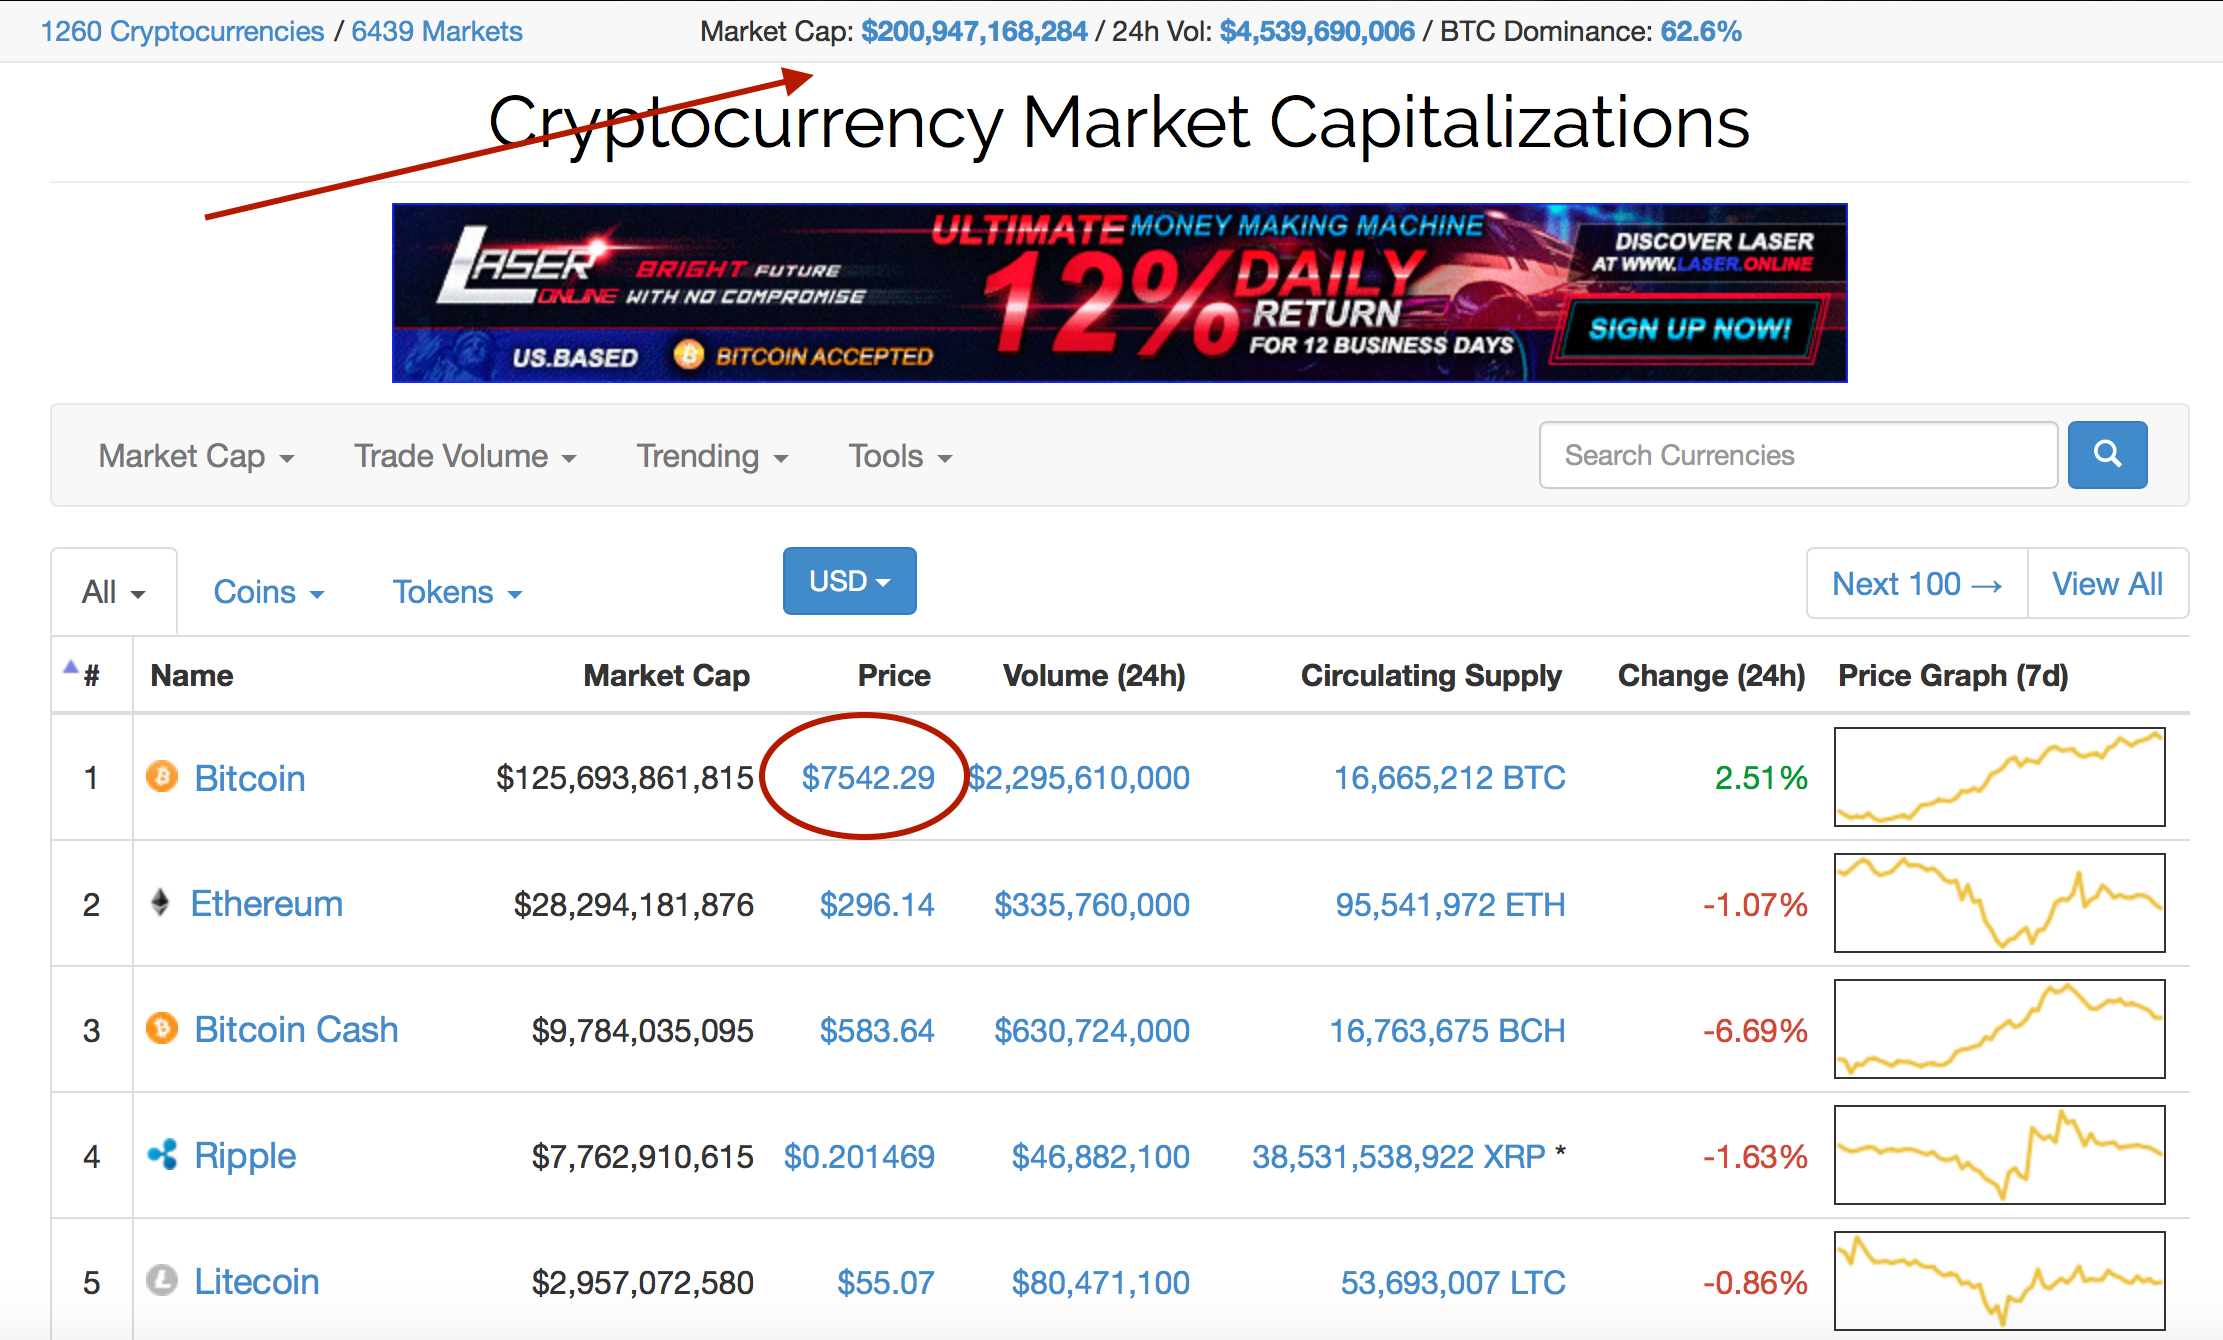The image size is (2223, 1340).
Task: Click the magnifying glass search button
Action: [x=2107, y=455]
